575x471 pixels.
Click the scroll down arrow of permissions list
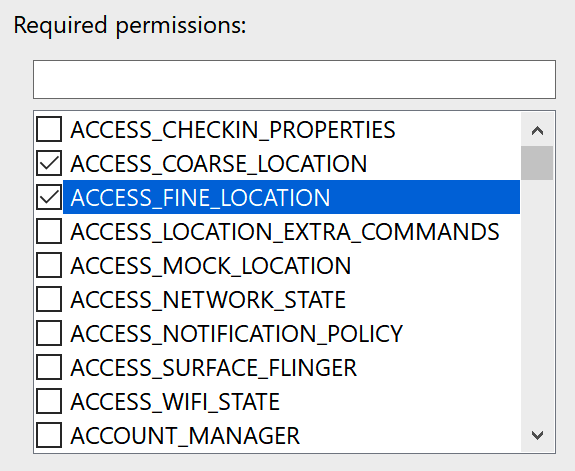coord(537,435)
